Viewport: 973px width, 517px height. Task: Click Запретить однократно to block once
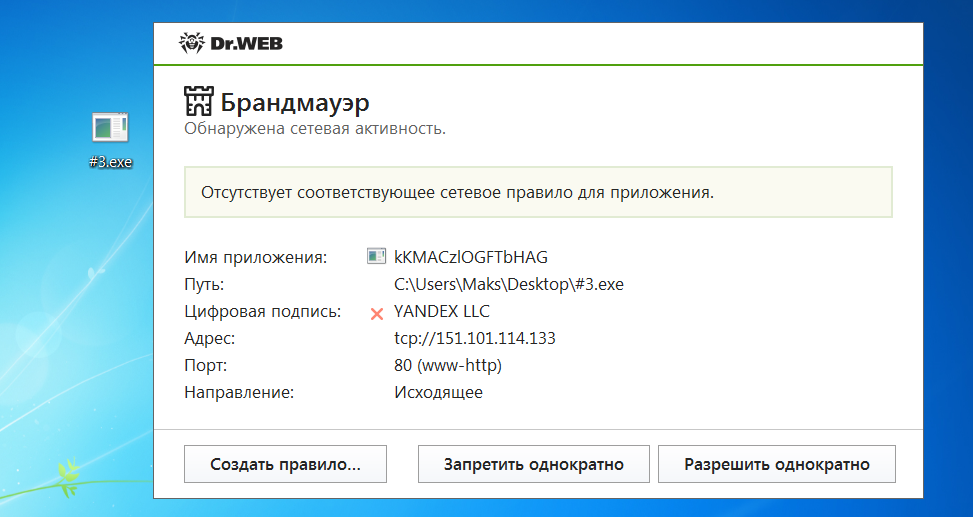click(534, 464)
